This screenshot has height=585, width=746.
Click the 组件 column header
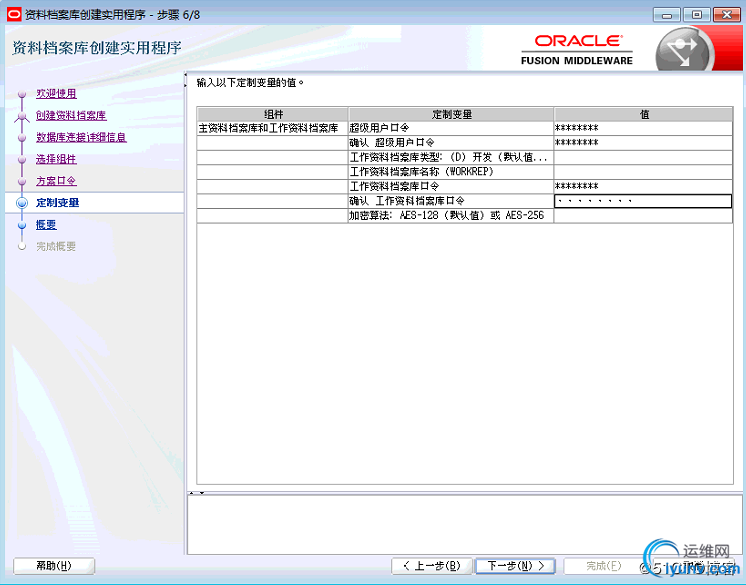(273, 114)
